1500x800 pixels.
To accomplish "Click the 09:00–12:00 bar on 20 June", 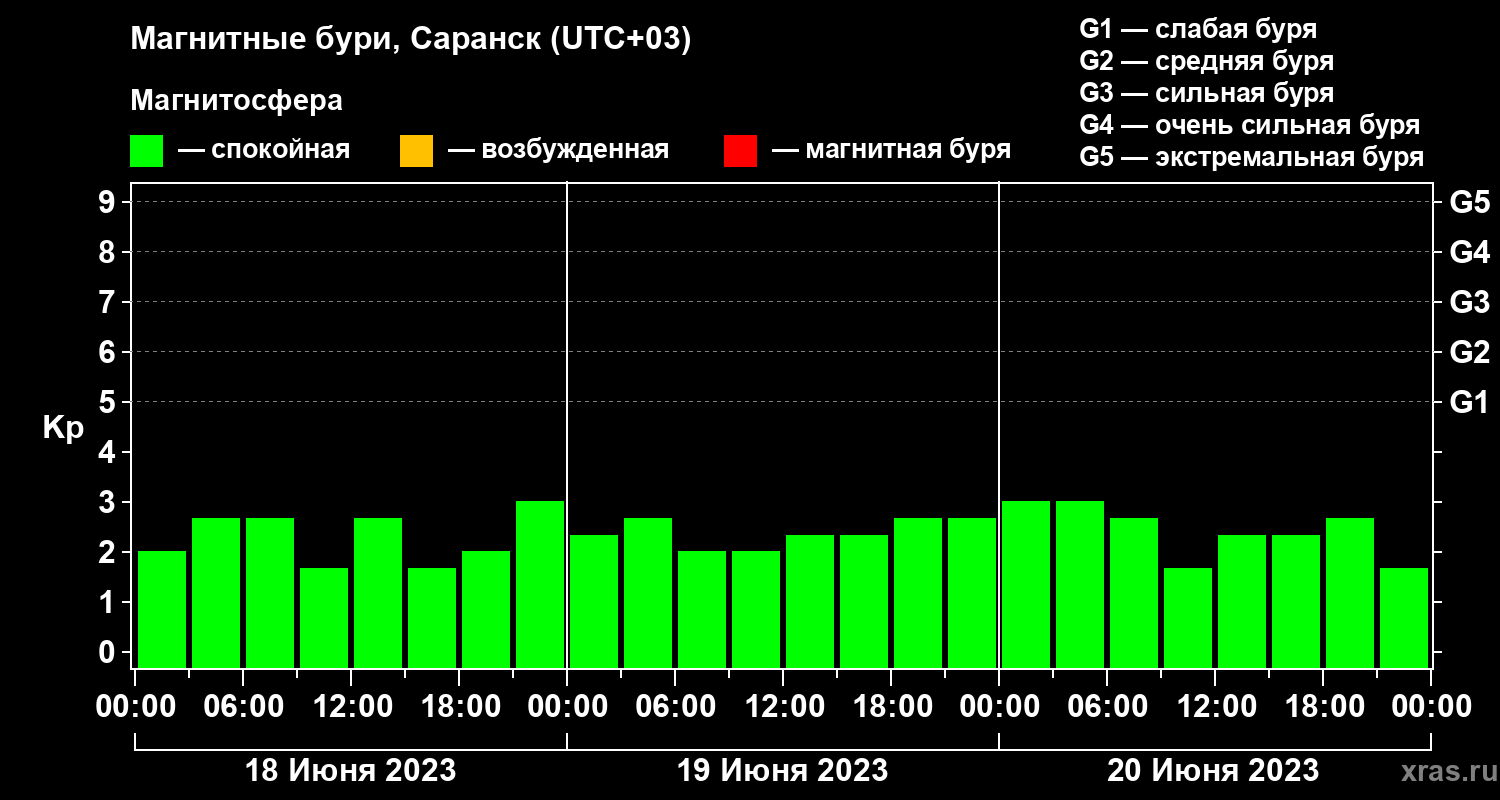I will pos(1188,617).
